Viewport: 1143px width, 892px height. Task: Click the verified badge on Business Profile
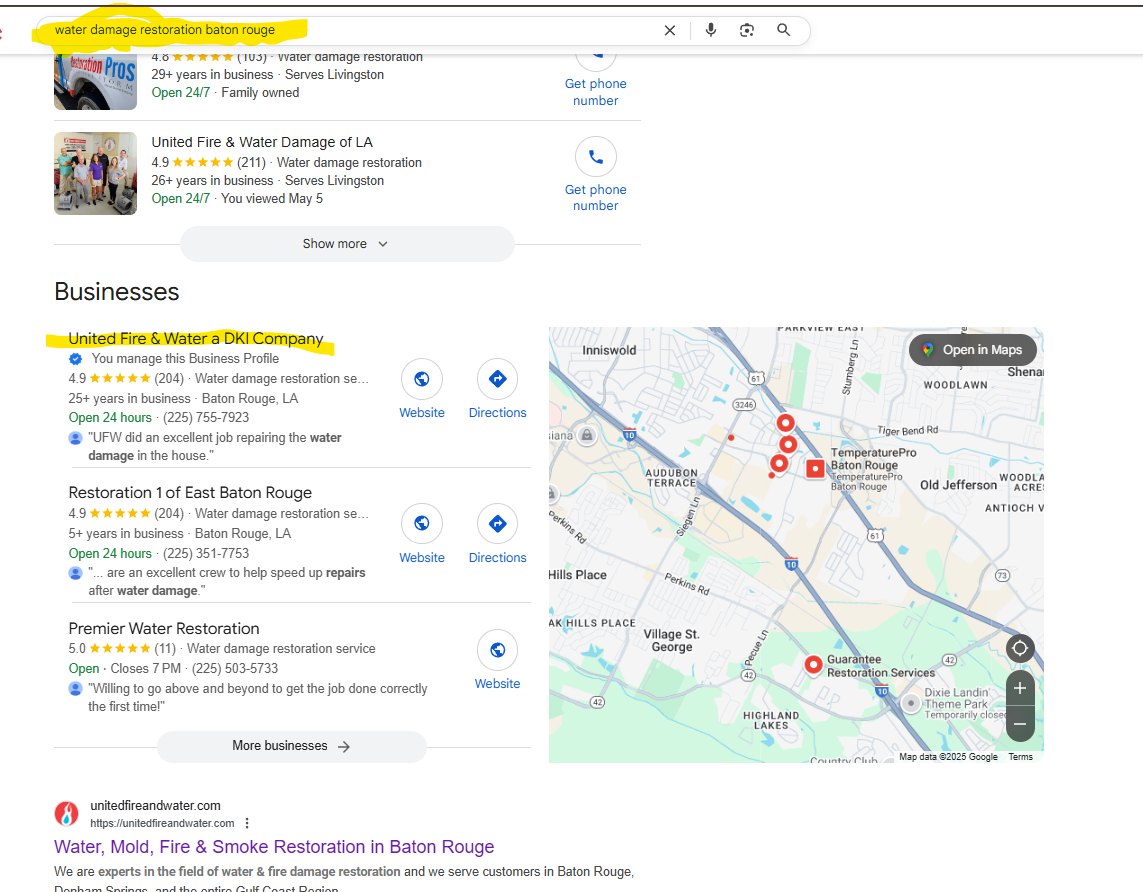pos(75,359)
